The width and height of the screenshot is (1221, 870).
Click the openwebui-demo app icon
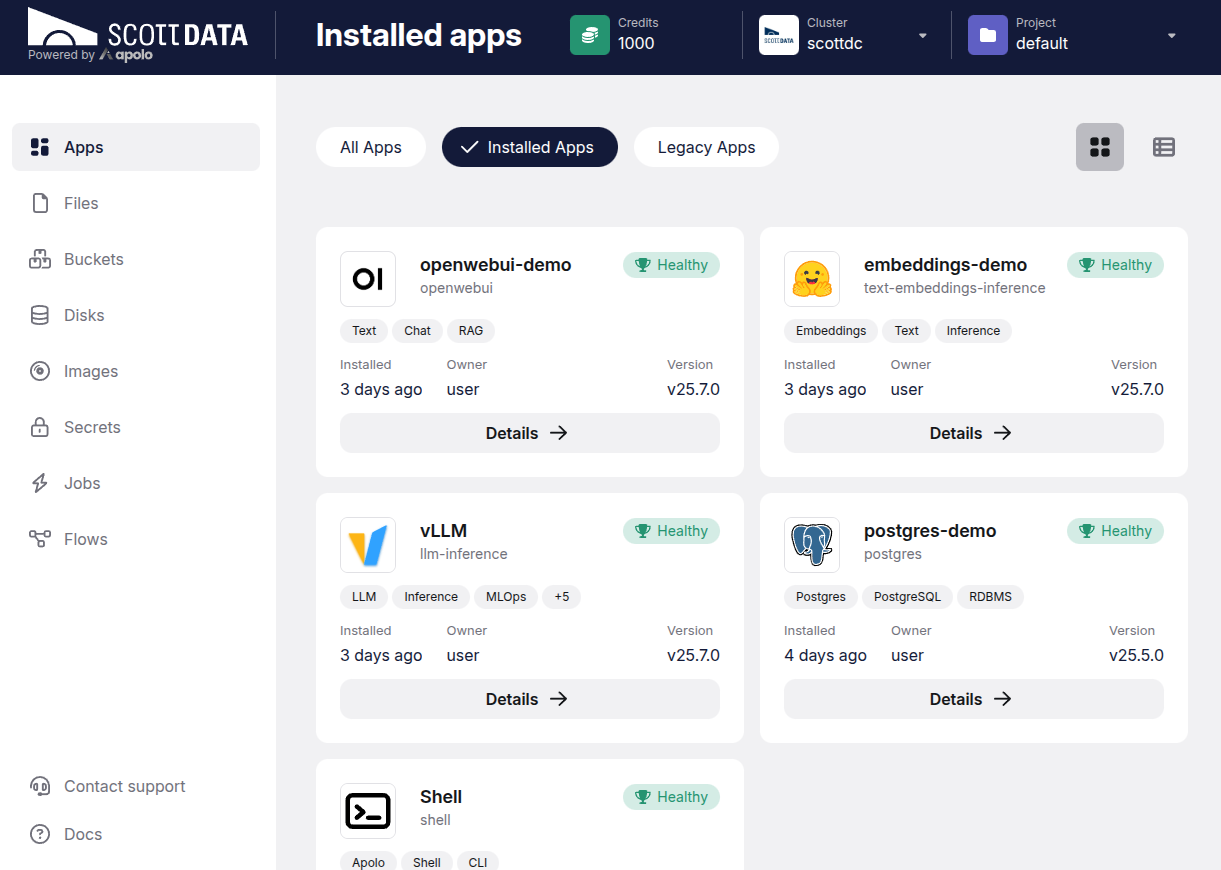click(x=368, y=278)
